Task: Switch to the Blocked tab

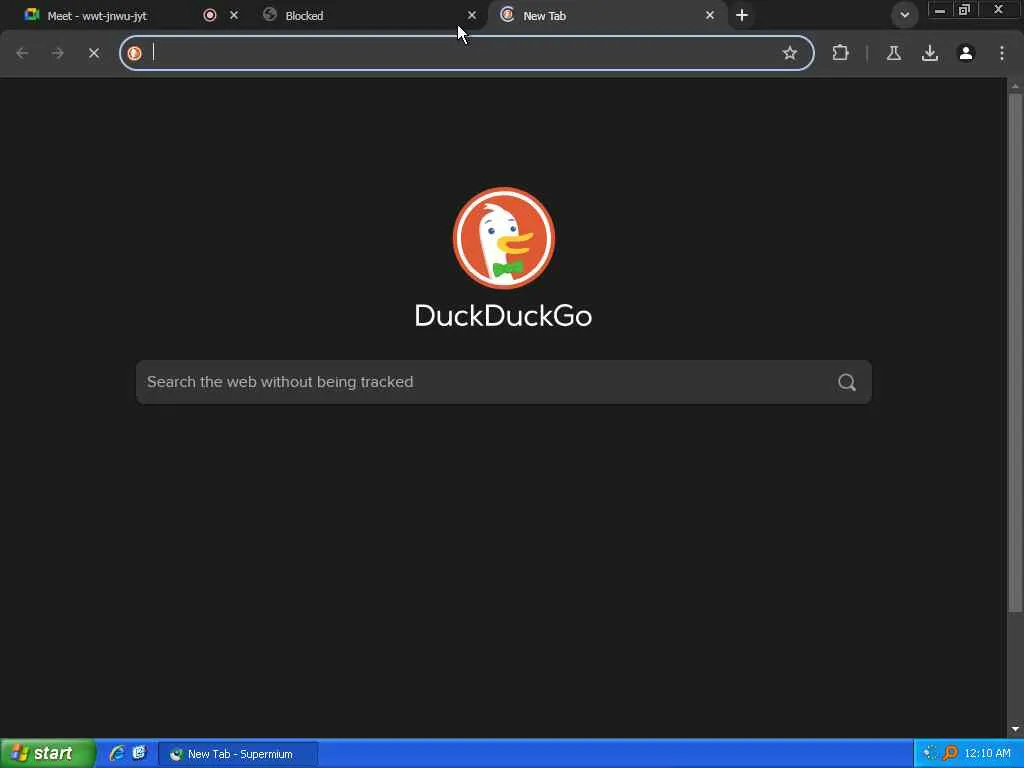Action: pyautogui.click(x=369, y=15)
